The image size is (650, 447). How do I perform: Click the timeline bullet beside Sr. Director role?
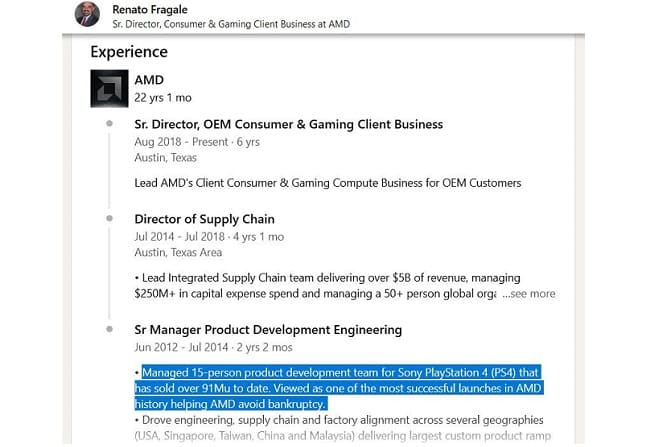pos(109,124)
